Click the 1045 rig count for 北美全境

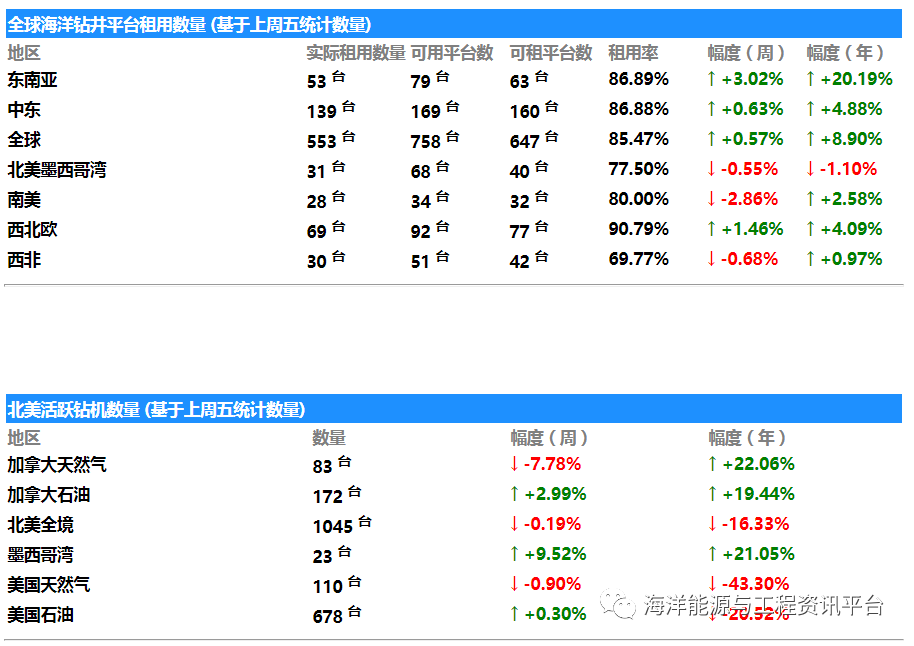pos(333,526)
